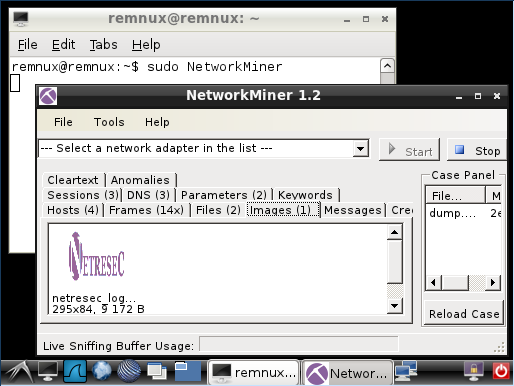The image size is (514, 386).
Task: Switch to the Parameters (2) tab
Action: coord(224,195)
